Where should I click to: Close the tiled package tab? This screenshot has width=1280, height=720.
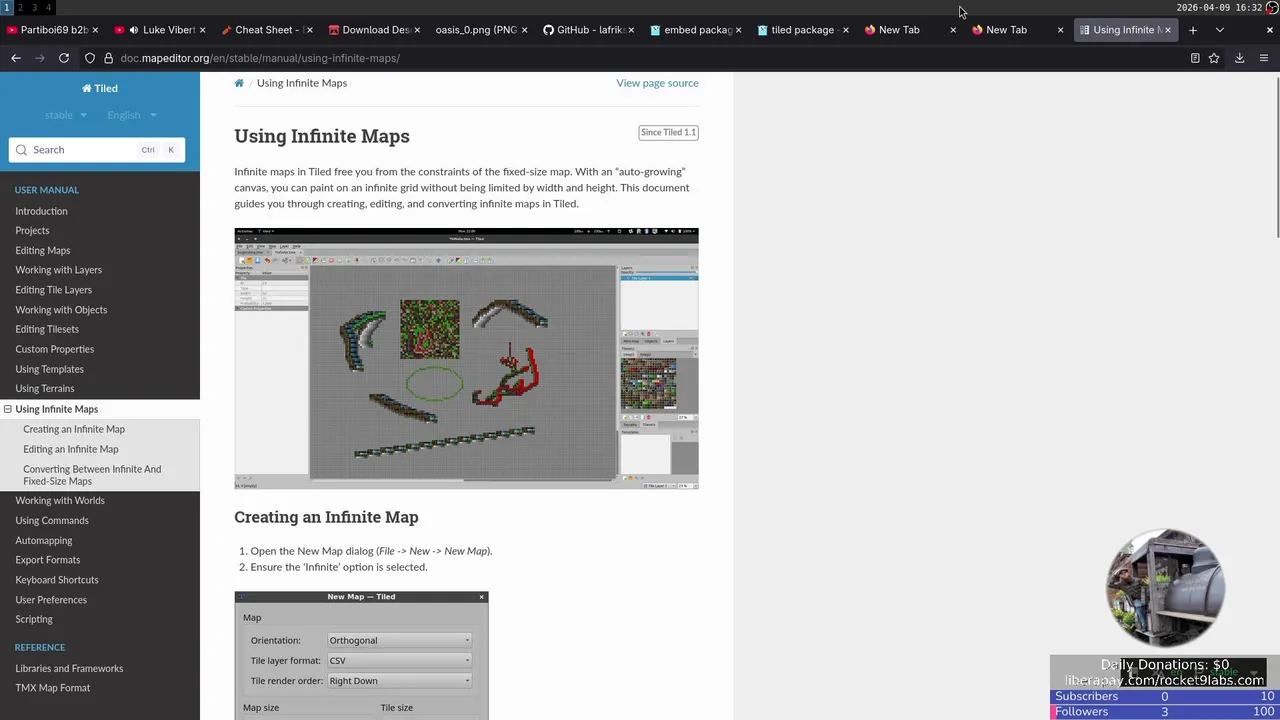[845, 30]
